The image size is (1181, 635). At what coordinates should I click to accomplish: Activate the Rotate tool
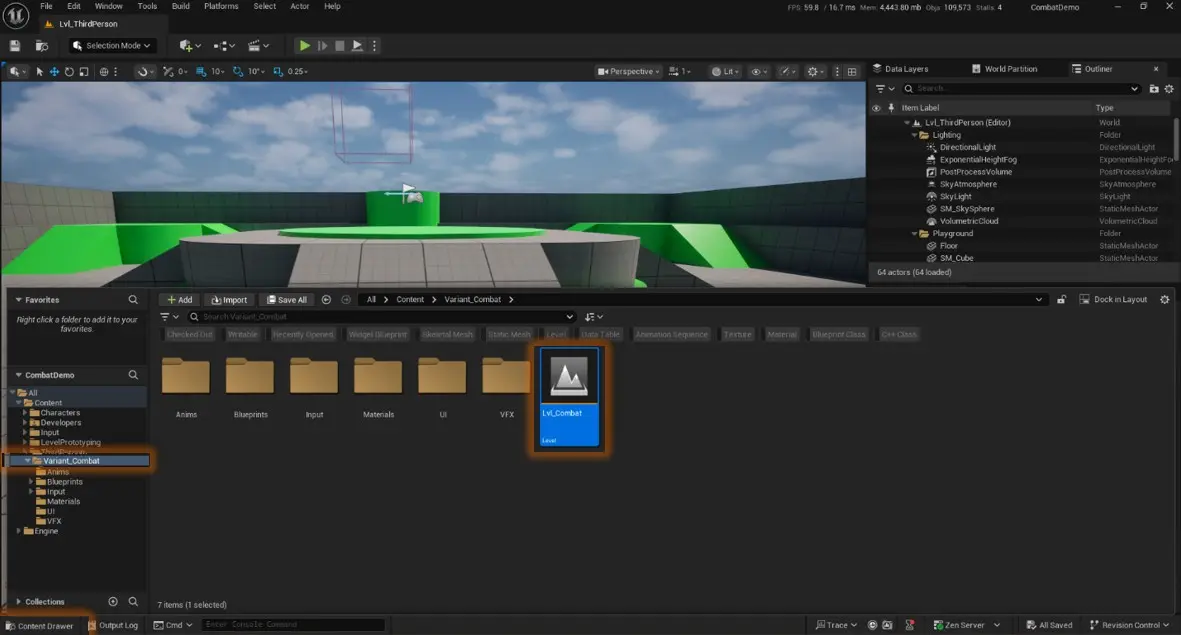coord(69,71)
